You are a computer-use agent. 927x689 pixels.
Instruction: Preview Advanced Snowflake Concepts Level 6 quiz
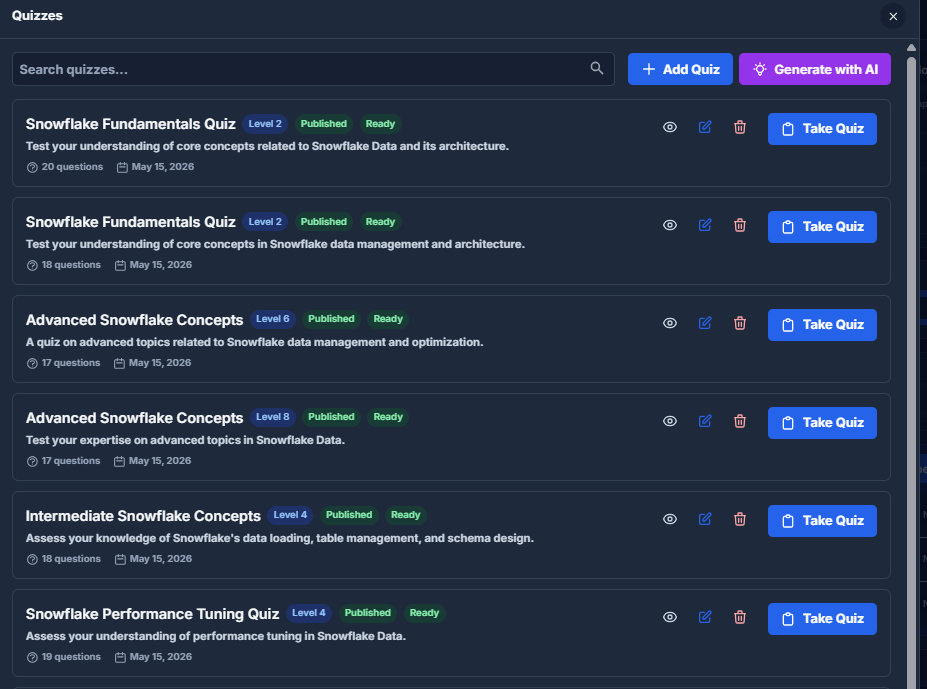tap(670, 323)
